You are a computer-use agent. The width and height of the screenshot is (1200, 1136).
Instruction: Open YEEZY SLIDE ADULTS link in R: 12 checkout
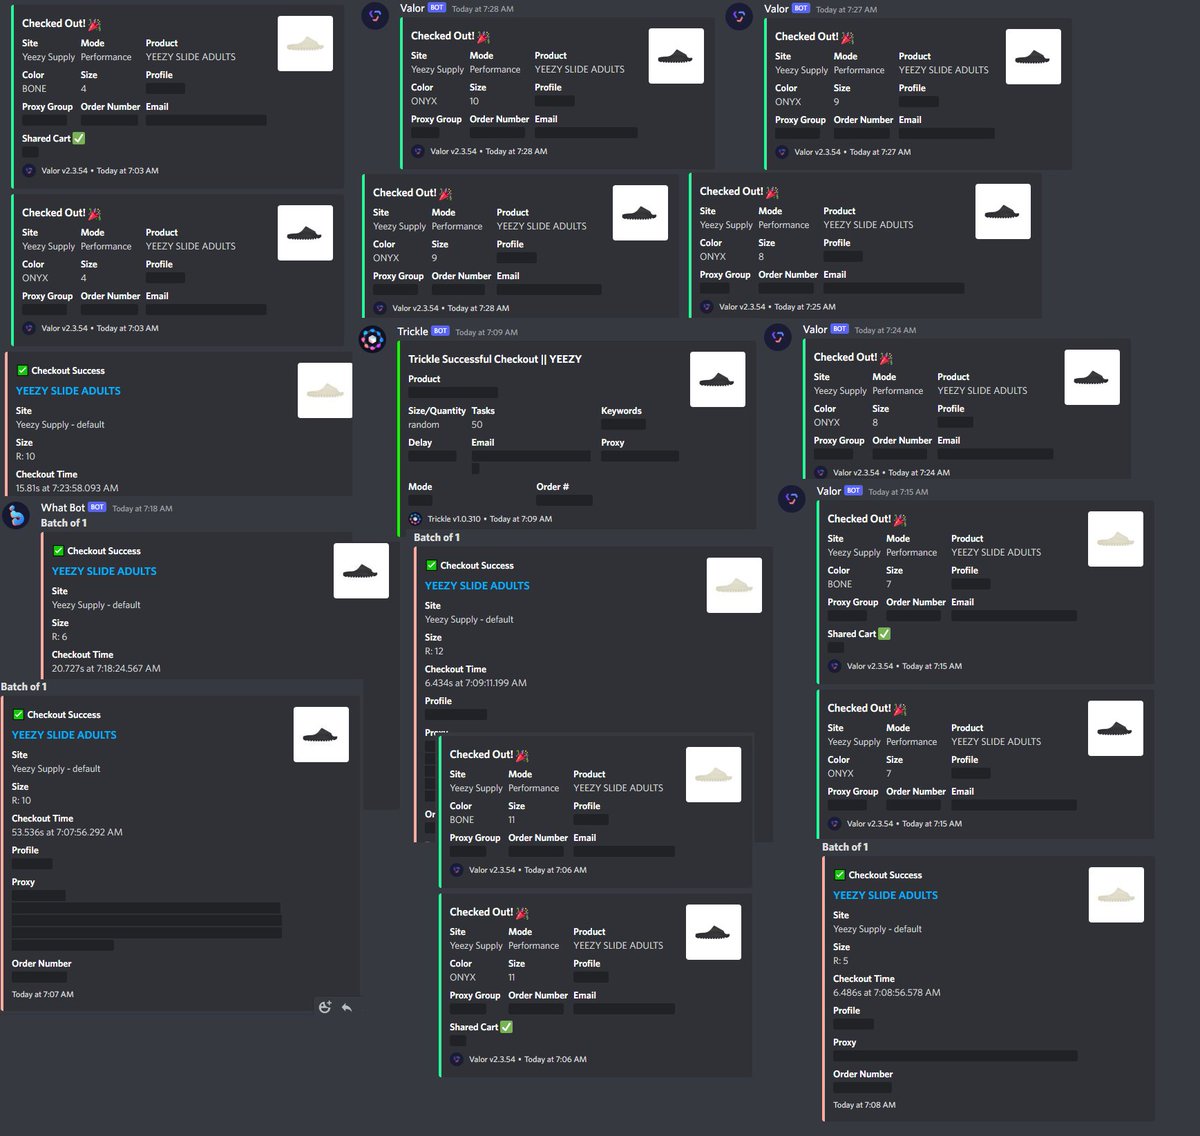coord(477,586)
